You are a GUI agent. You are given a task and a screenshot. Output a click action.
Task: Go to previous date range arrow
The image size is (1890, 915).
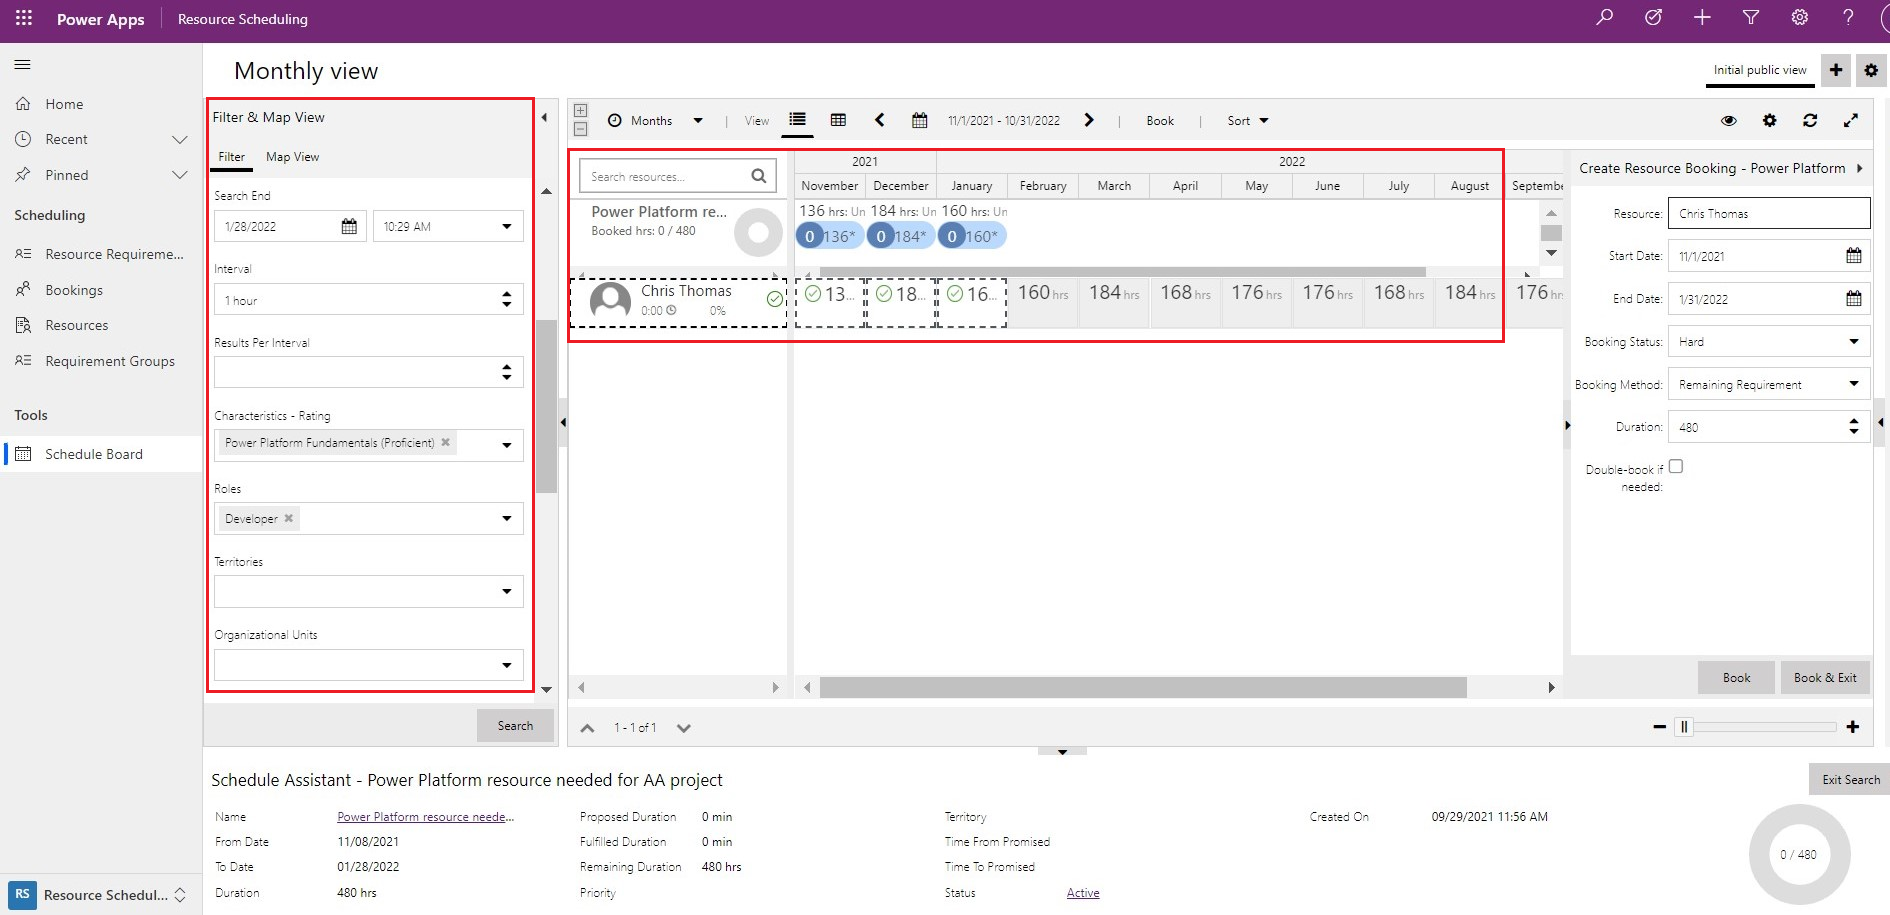880,120
